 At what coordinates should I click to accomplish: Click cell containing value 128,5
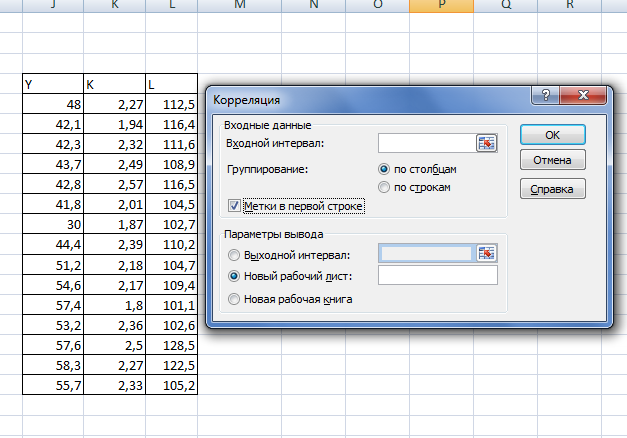pos(171,344)
